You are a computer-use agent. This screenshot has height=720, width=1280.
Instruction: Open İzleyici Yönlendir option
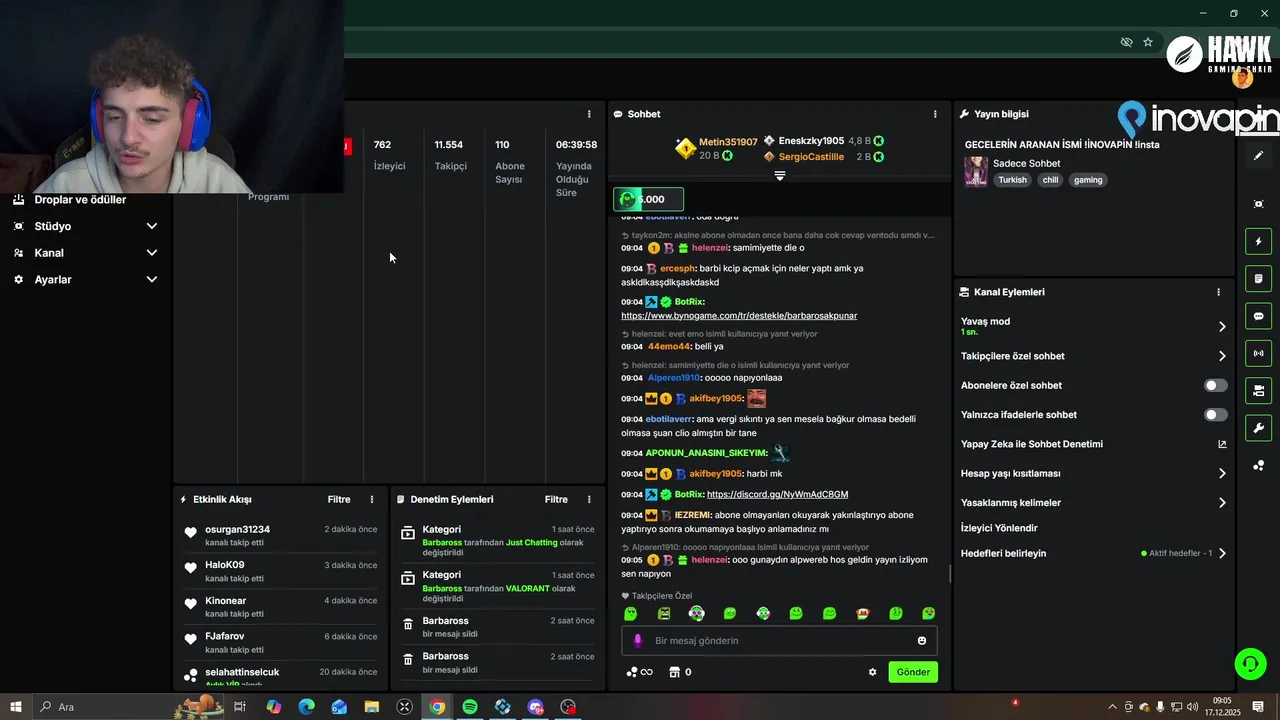click(x=999, y=528)
